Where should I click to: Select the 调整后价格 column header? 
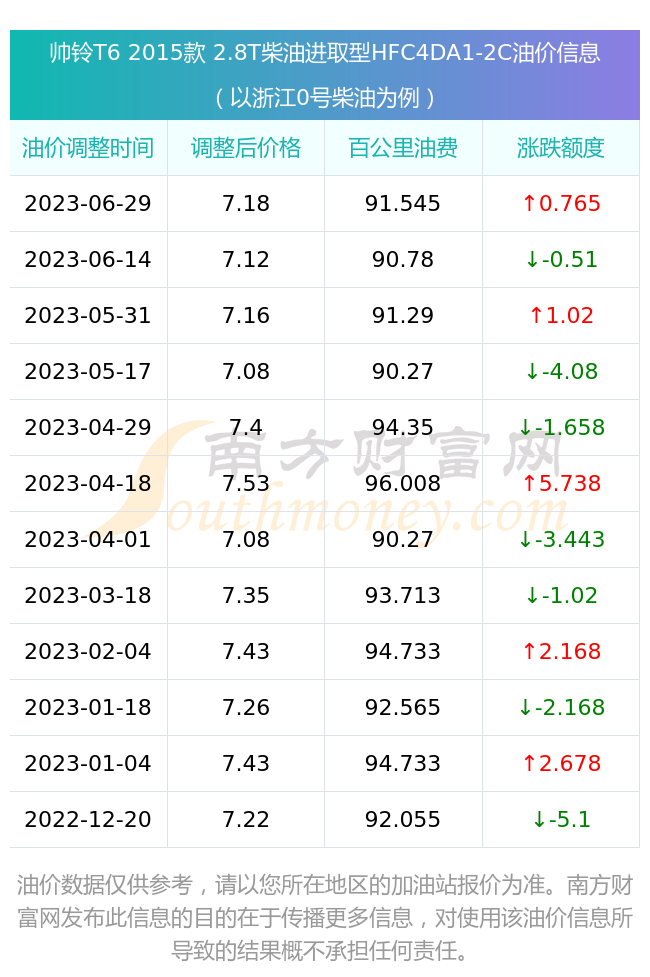[246, 148]
